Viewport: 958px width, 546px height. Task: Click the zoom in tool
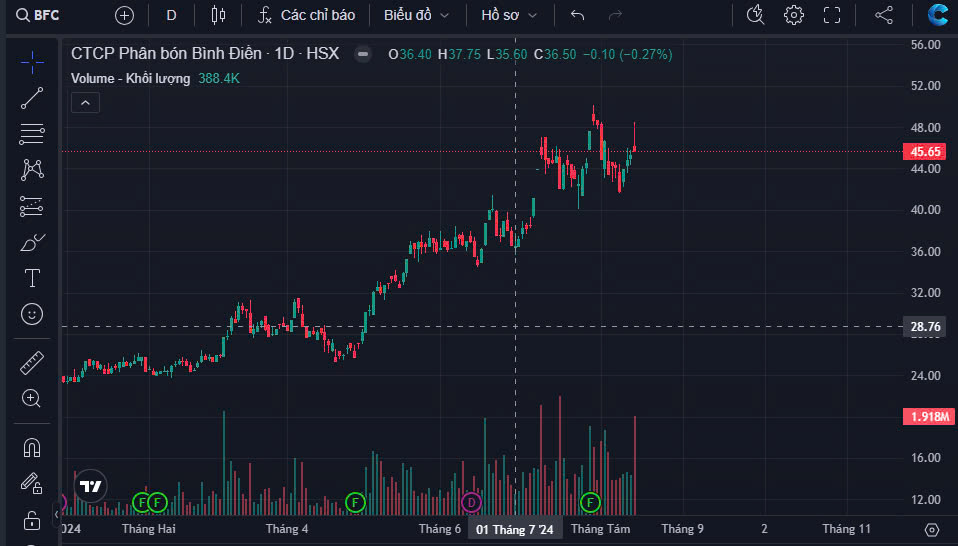32,398
